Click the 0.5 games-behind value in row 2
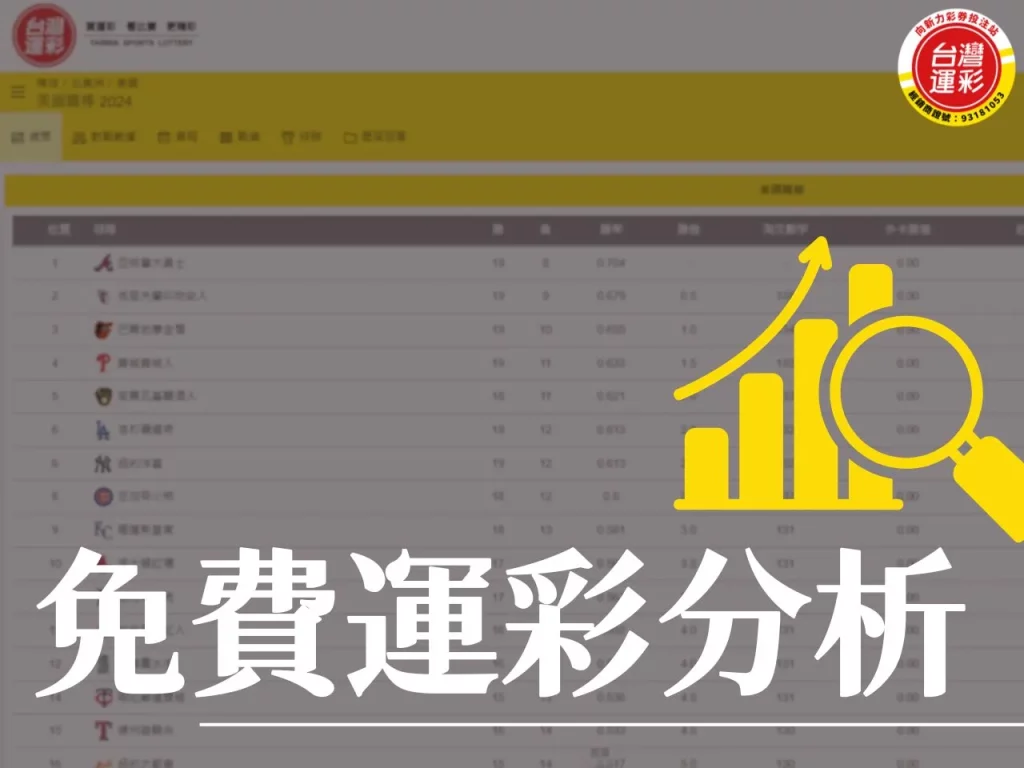 (x=688, y=296)
